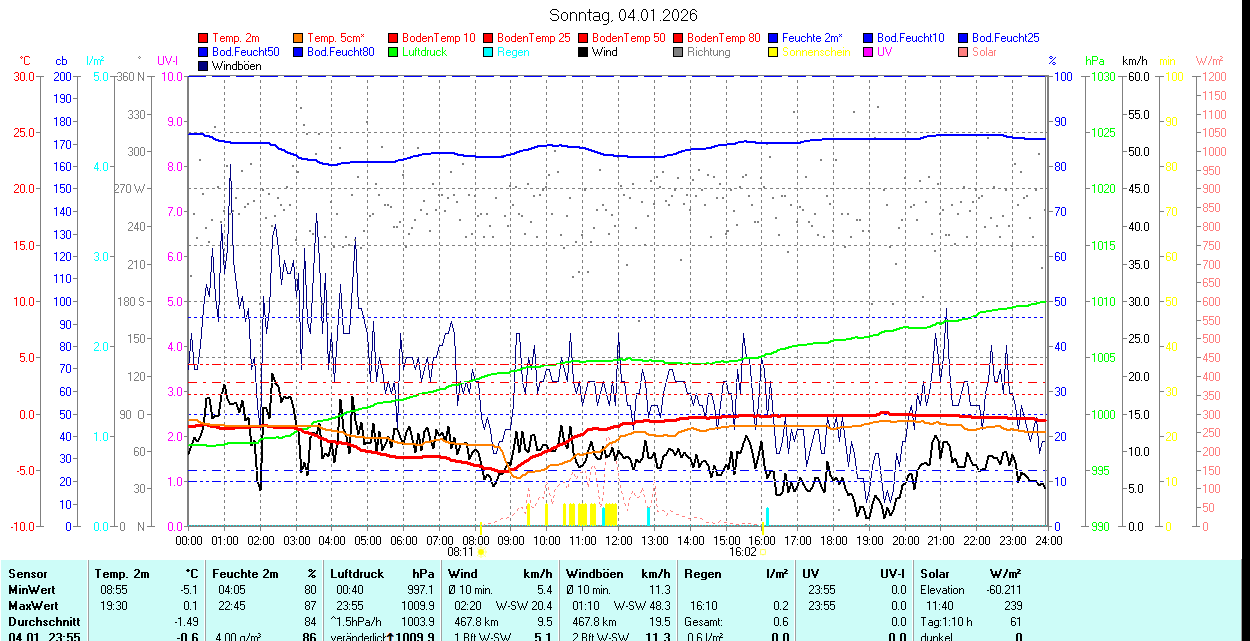Click the Luftdruck column header in table
The width and height of the screenshot is (1250, 641).
click(x=357, y=574)
